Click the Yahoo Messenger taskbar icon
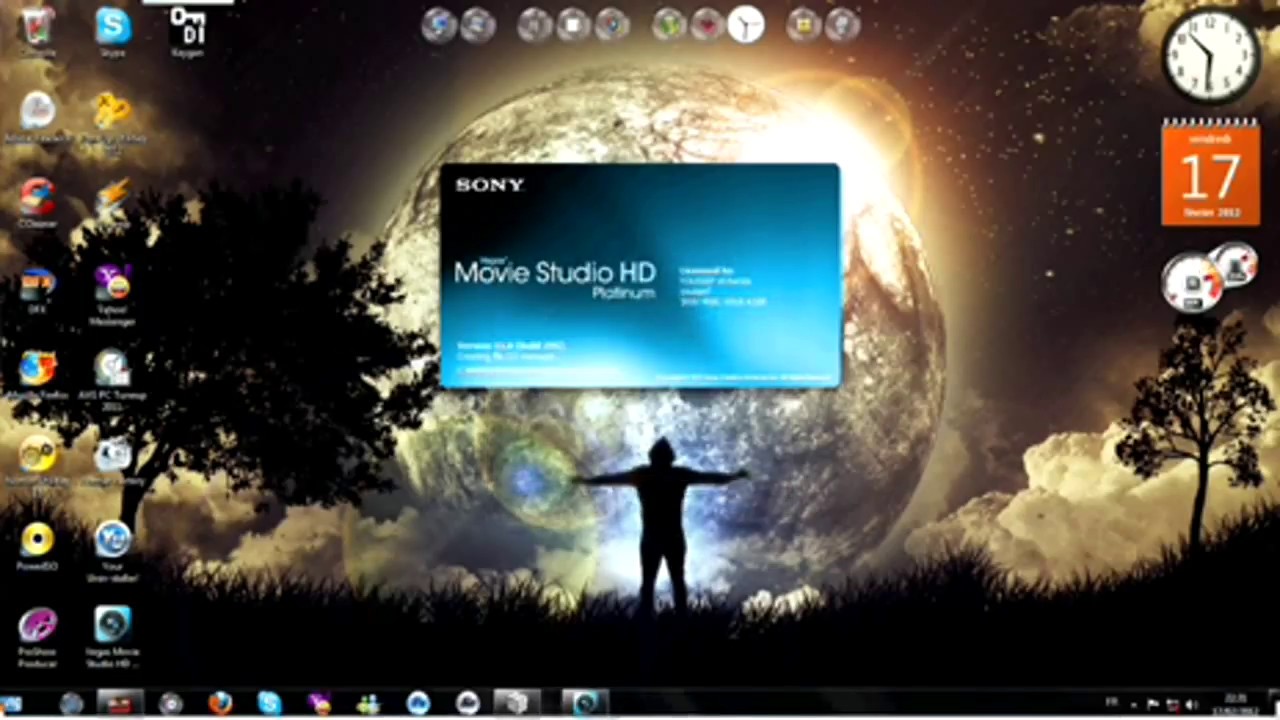The width and height of the screenshot is (1280, 720). 319,704
